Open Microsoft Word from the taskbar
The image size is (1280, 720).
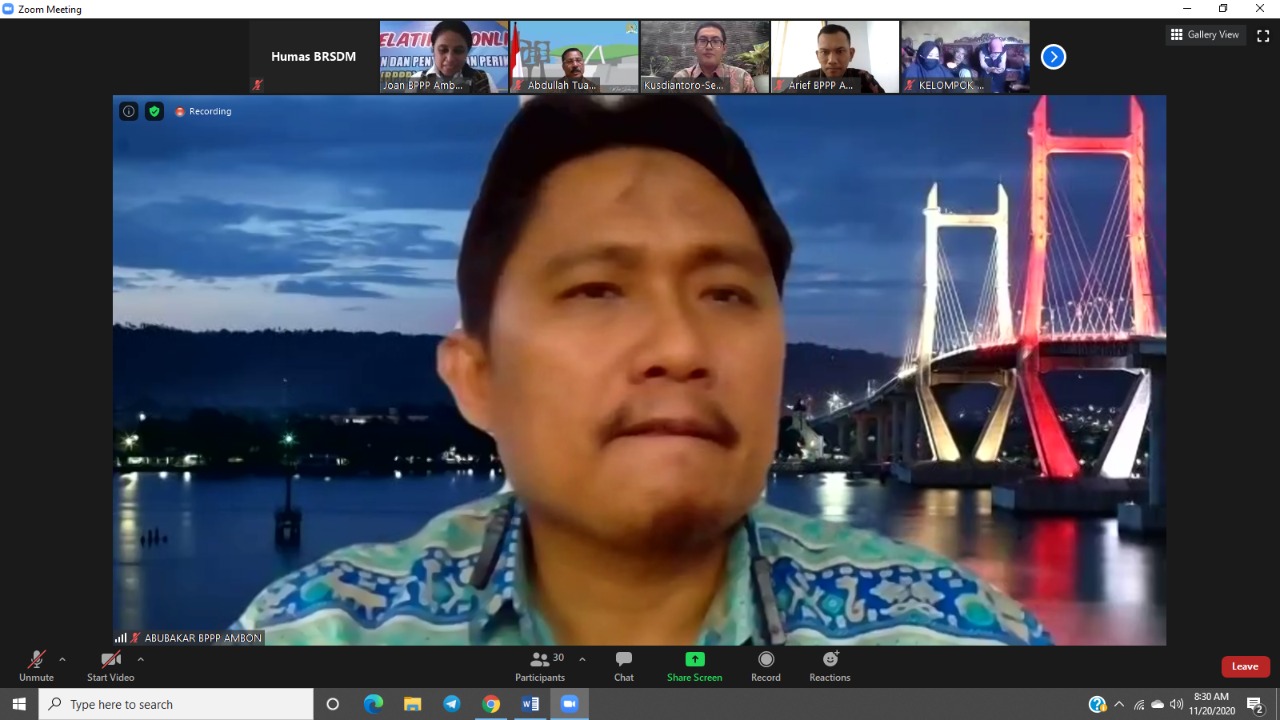click(530, 704)
